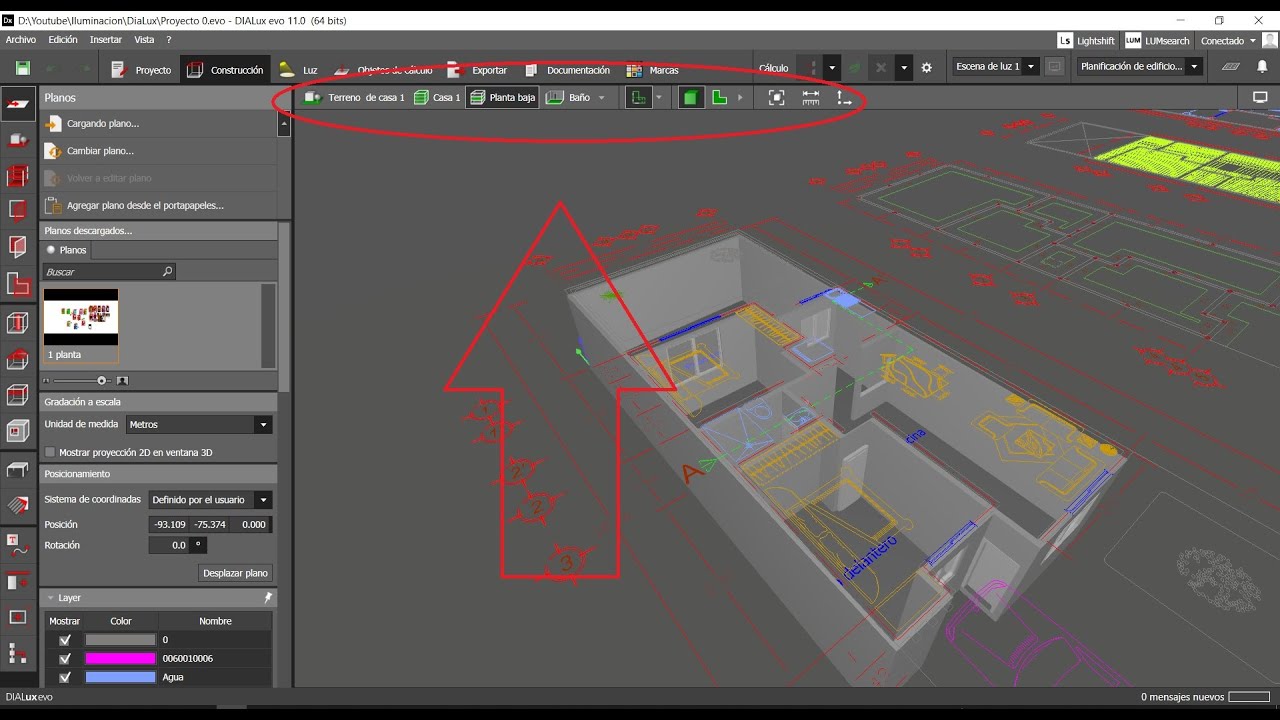Viewport: 1280px width, 720px height.
Task: Open the Conectado account dropdown
Action: click(x=1228, y=41)
